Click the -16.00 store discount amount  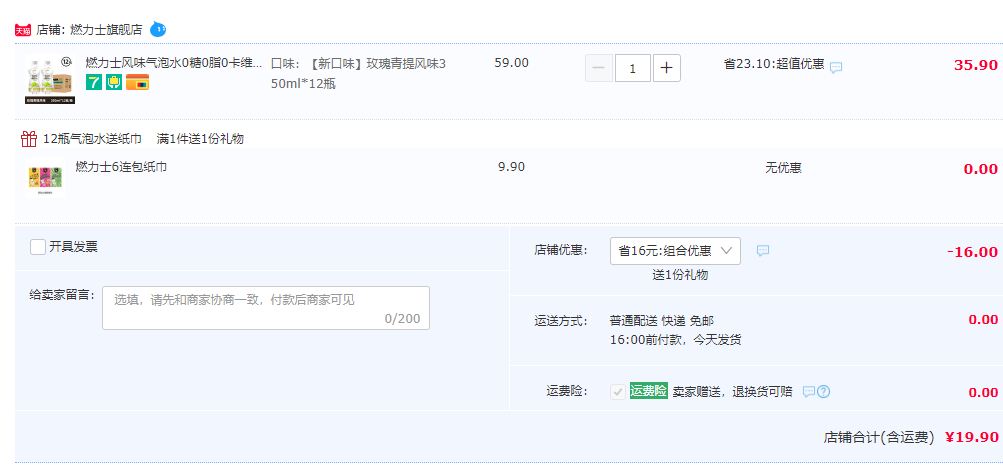coord(972,252)
